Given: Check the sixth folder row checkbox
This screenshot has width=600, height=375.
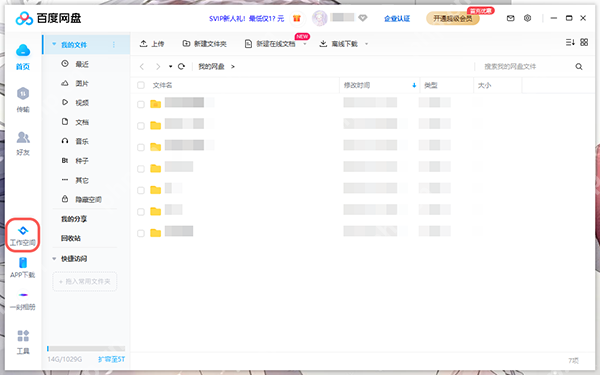Looking at the screenshot, I should tap(141, 211).
